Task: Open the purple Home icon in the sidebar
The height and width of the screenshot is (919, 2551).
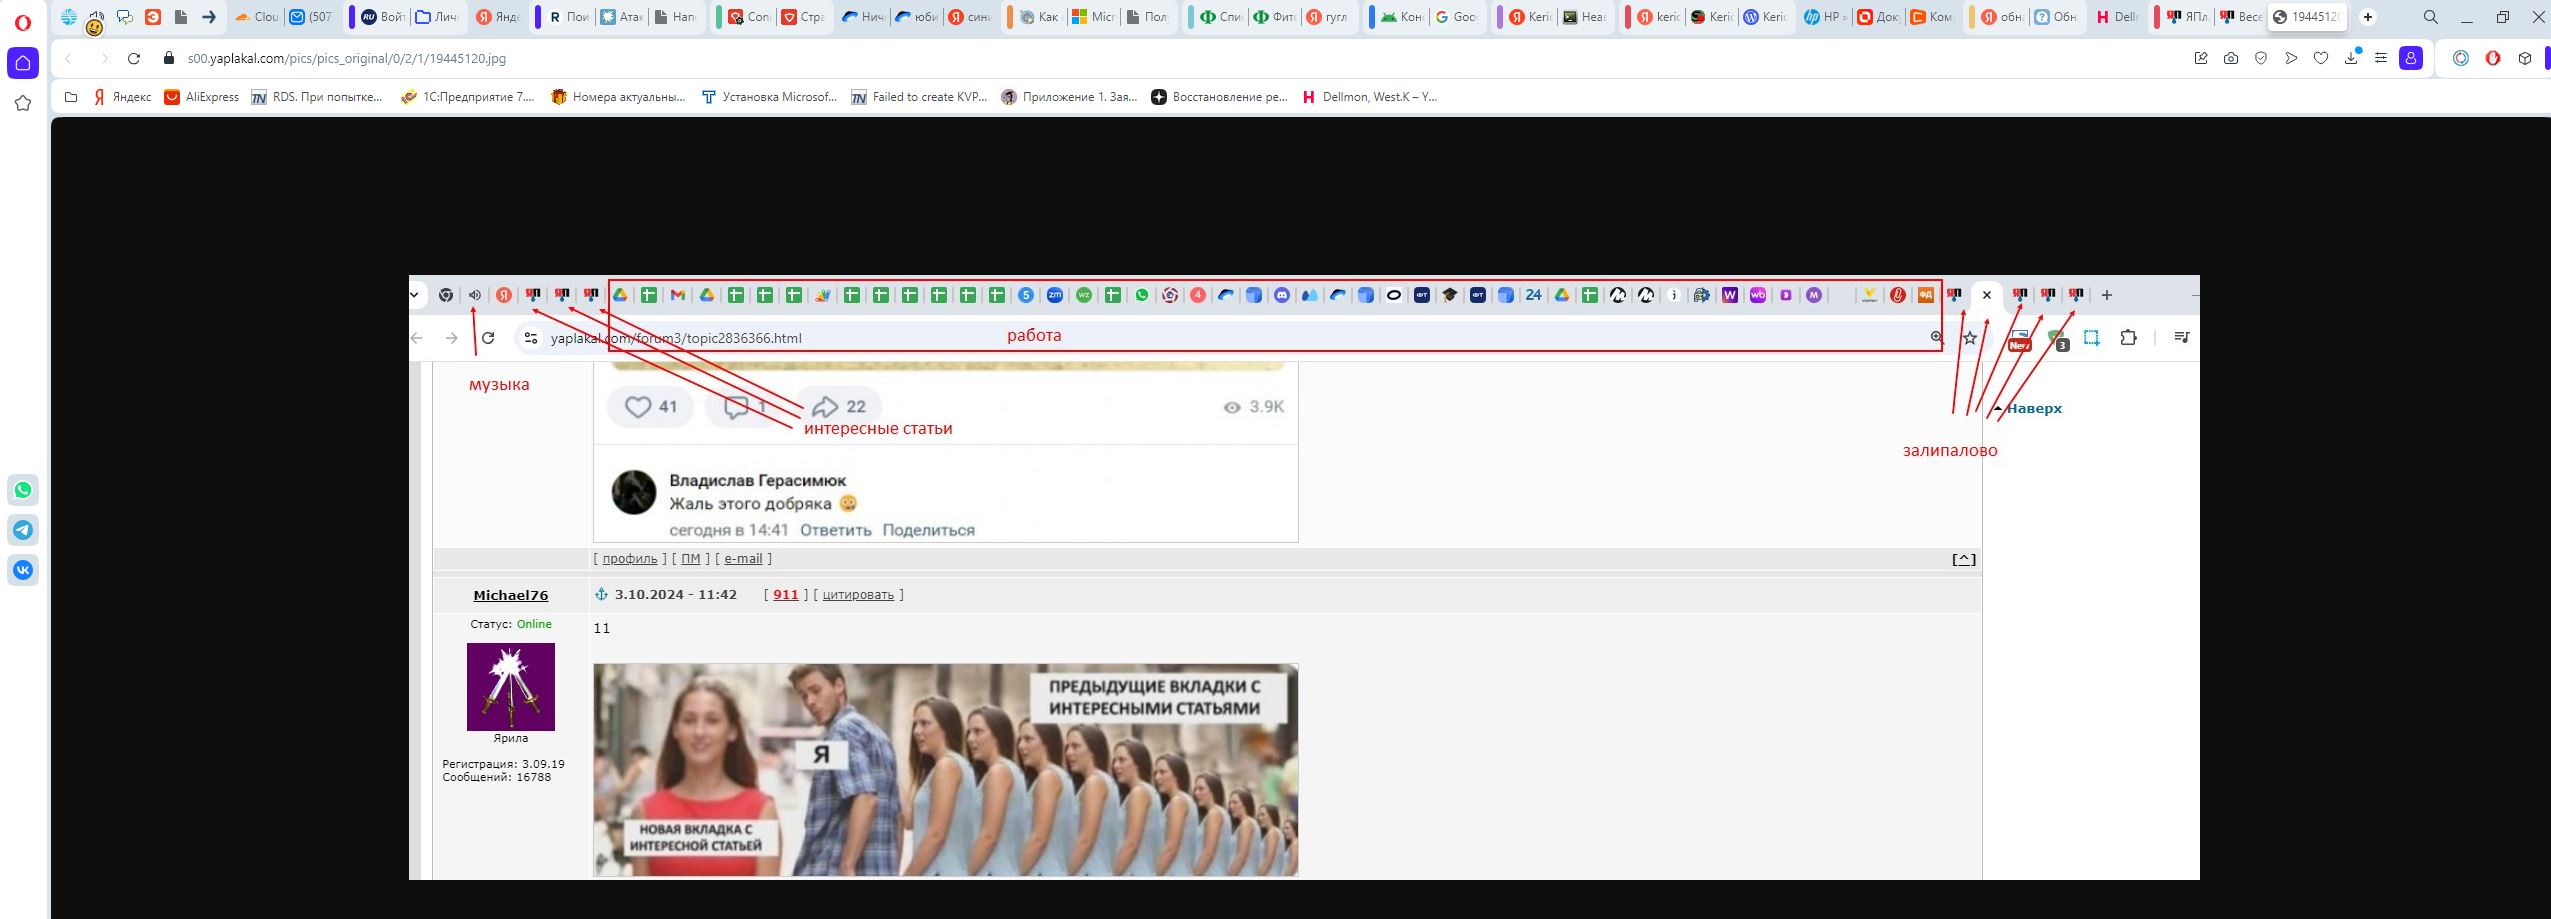Action: pos(23,63)
